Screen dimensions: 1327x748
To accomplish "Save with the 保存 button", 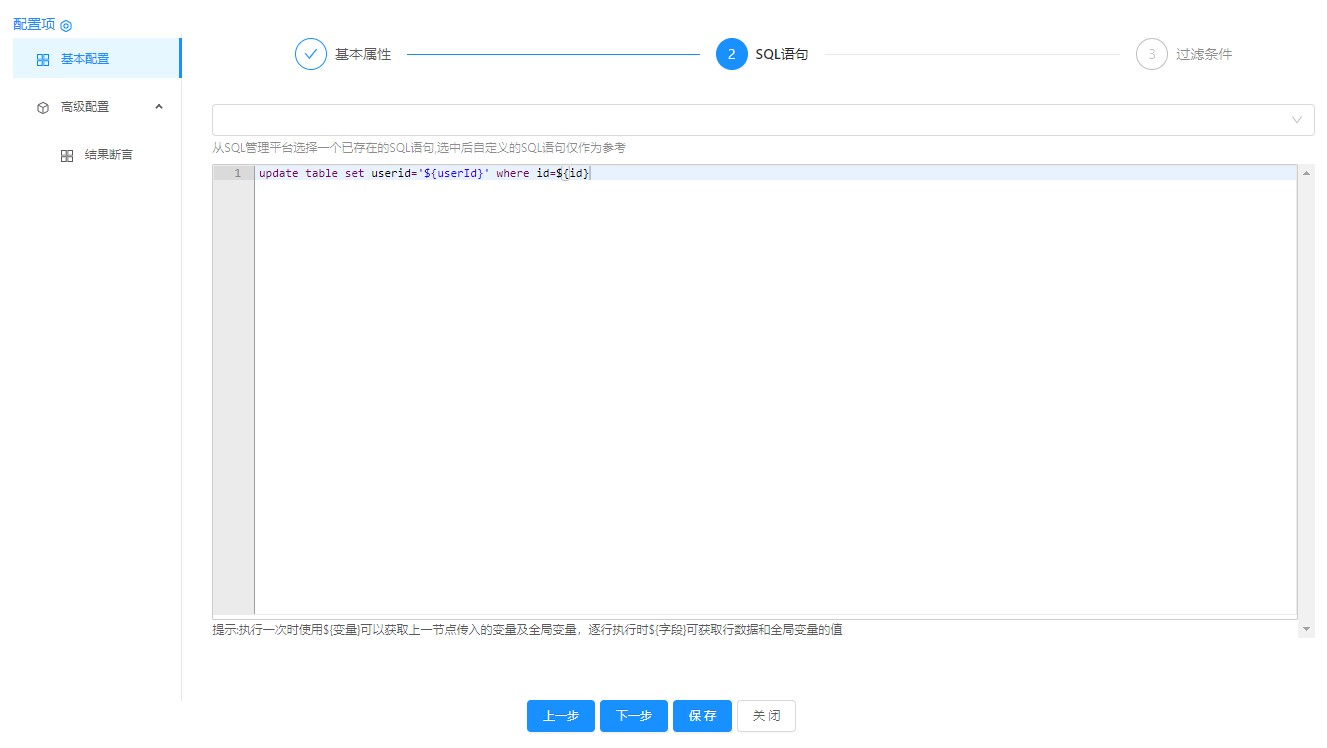I will coord(702,716).
